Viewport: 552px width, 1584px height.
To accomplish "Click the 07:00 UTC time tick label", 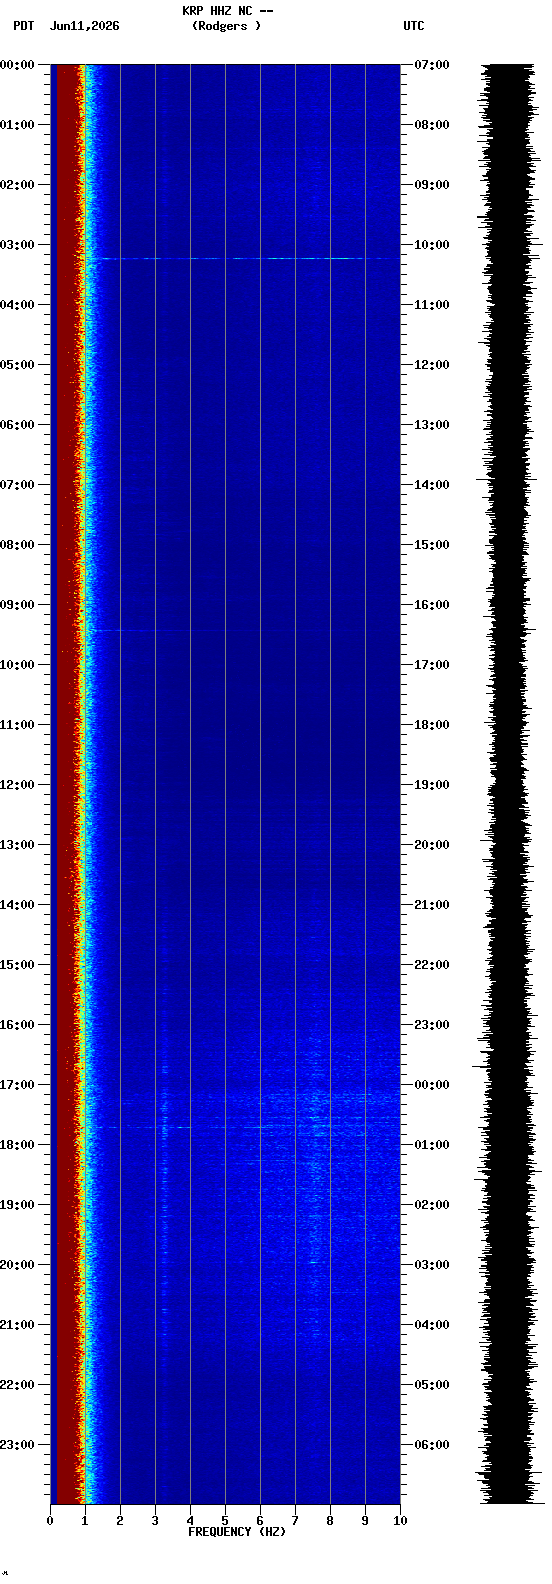I will 432,65.
